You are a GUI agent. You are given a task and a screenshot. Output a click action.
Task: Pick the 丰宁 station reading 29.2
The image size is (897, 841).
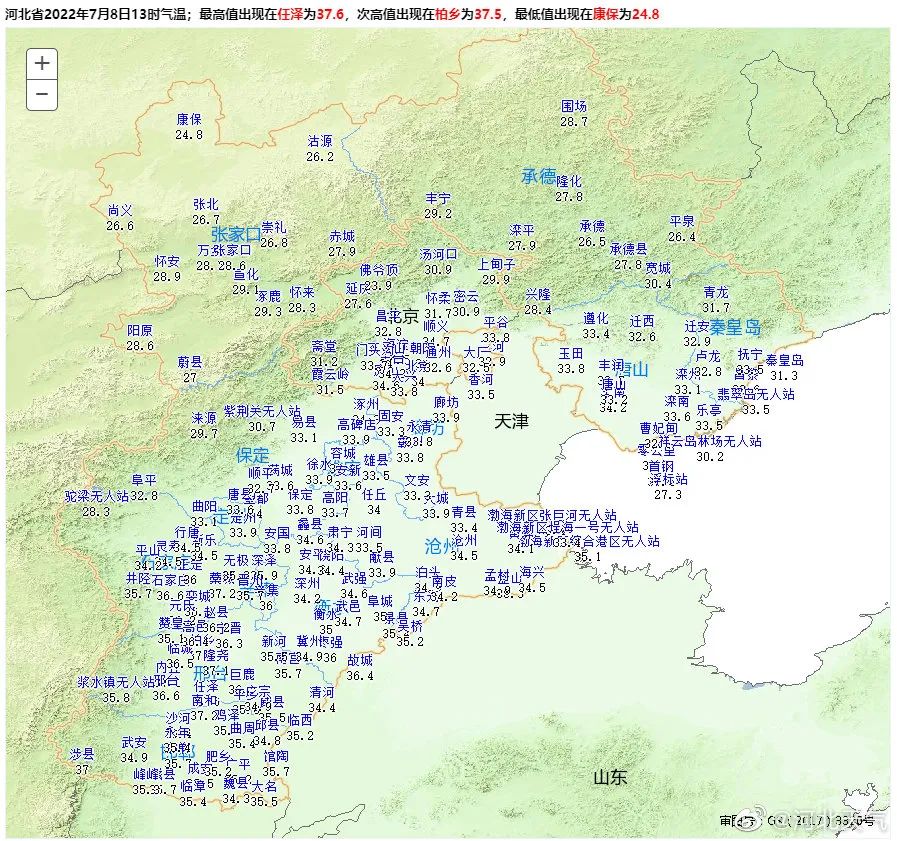(x=438, y=206)
